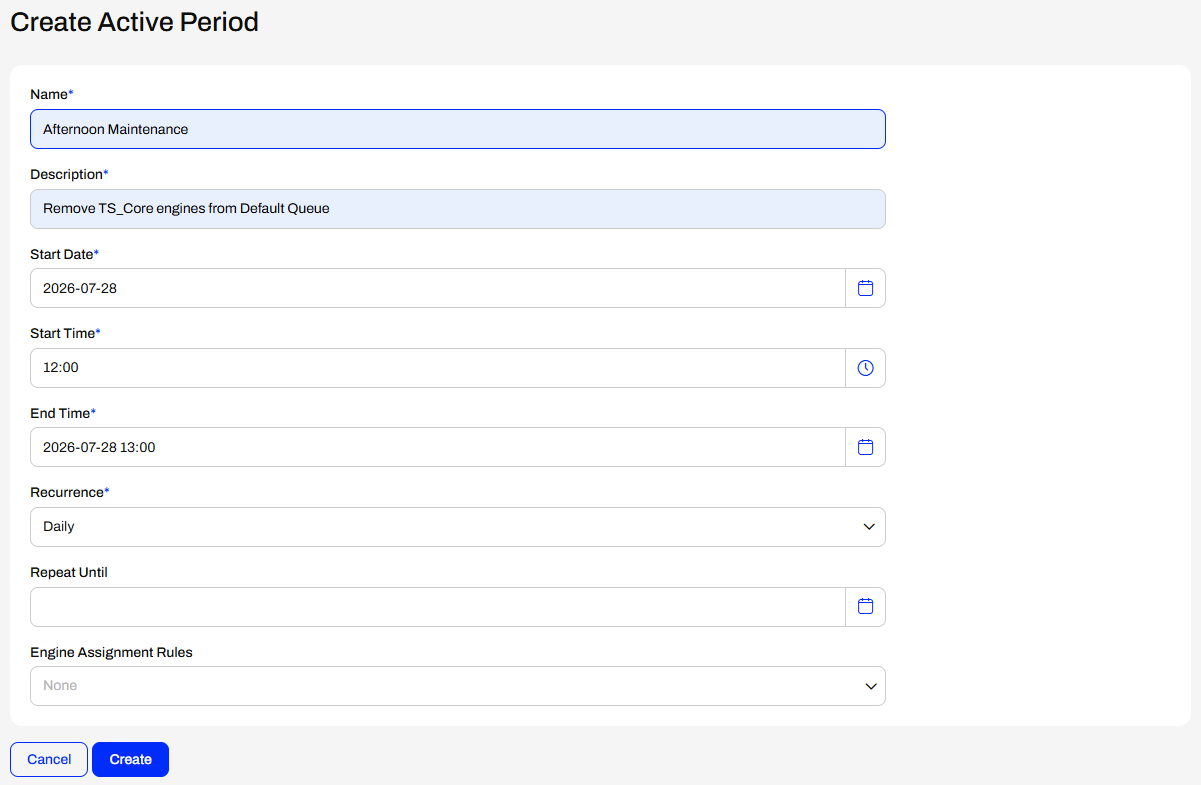Select the Start Date field showing 2026-07-28
The width and height of the screenshot is (1201, 785).
[x=438, y=288]
